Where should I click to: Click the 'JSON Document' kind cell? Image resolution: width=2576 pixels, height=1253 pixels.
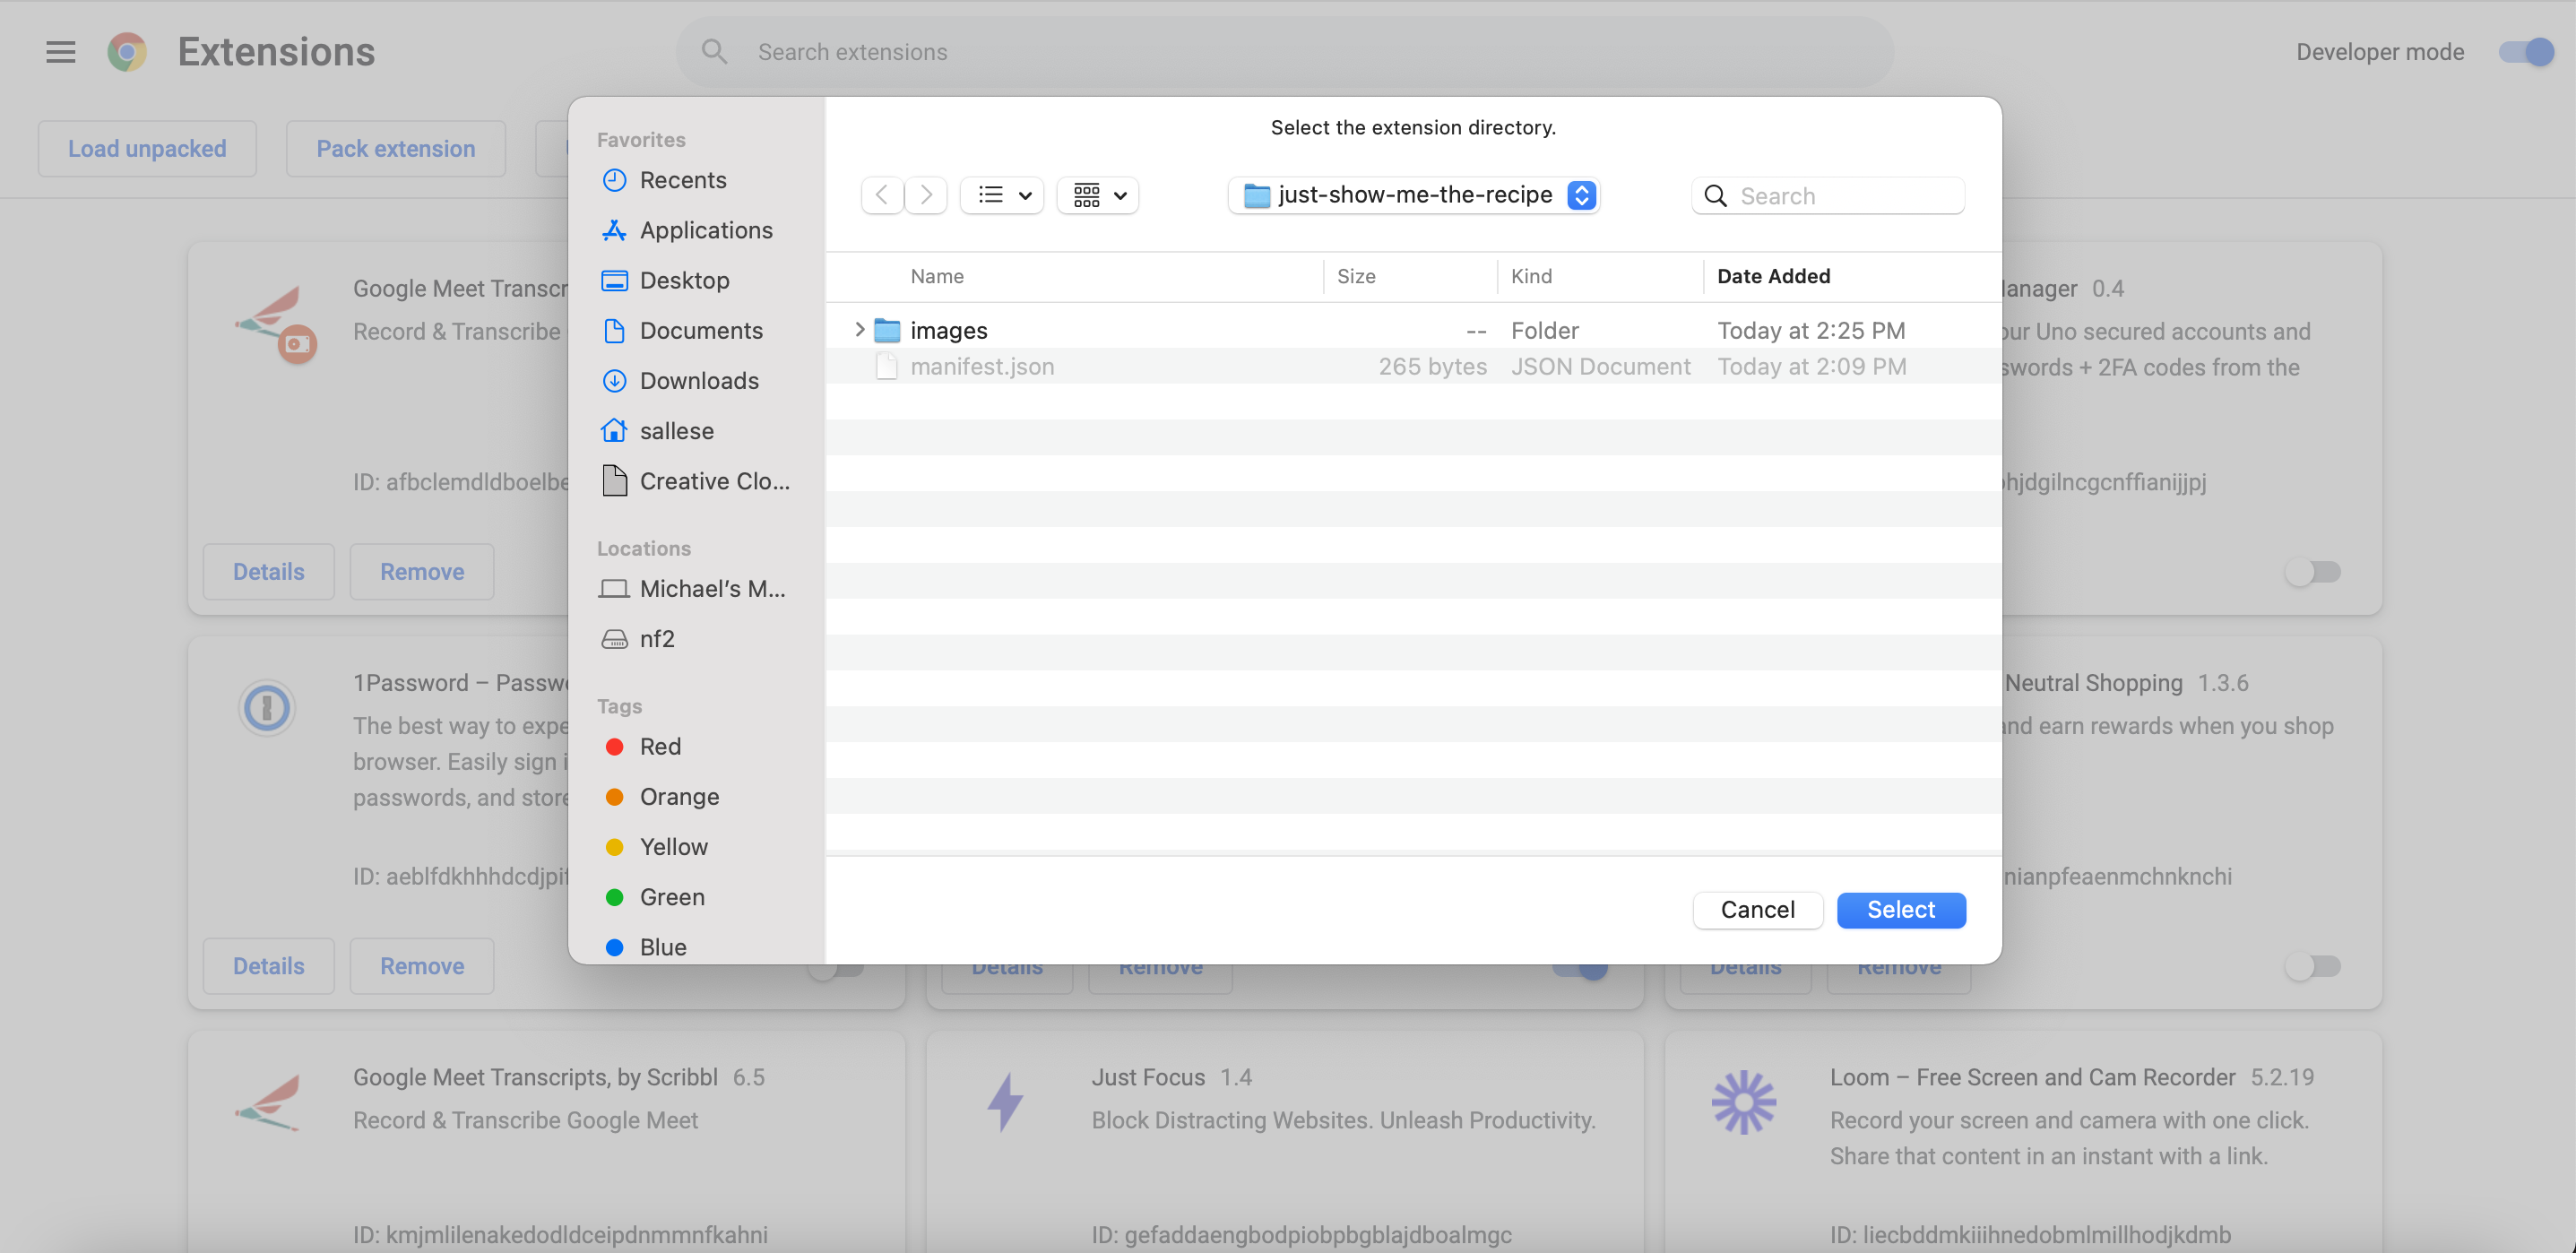(x=1600, y=366)
